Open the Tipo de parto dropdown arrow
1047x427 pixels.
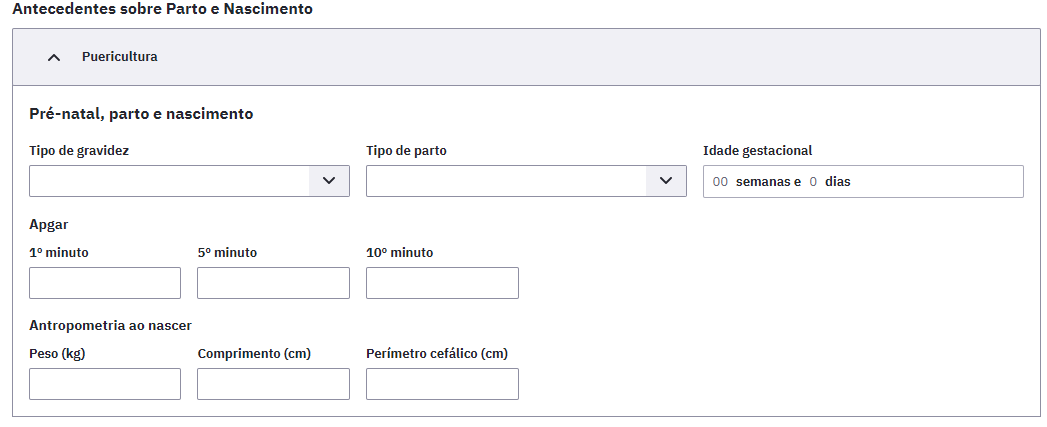point(666,181)
